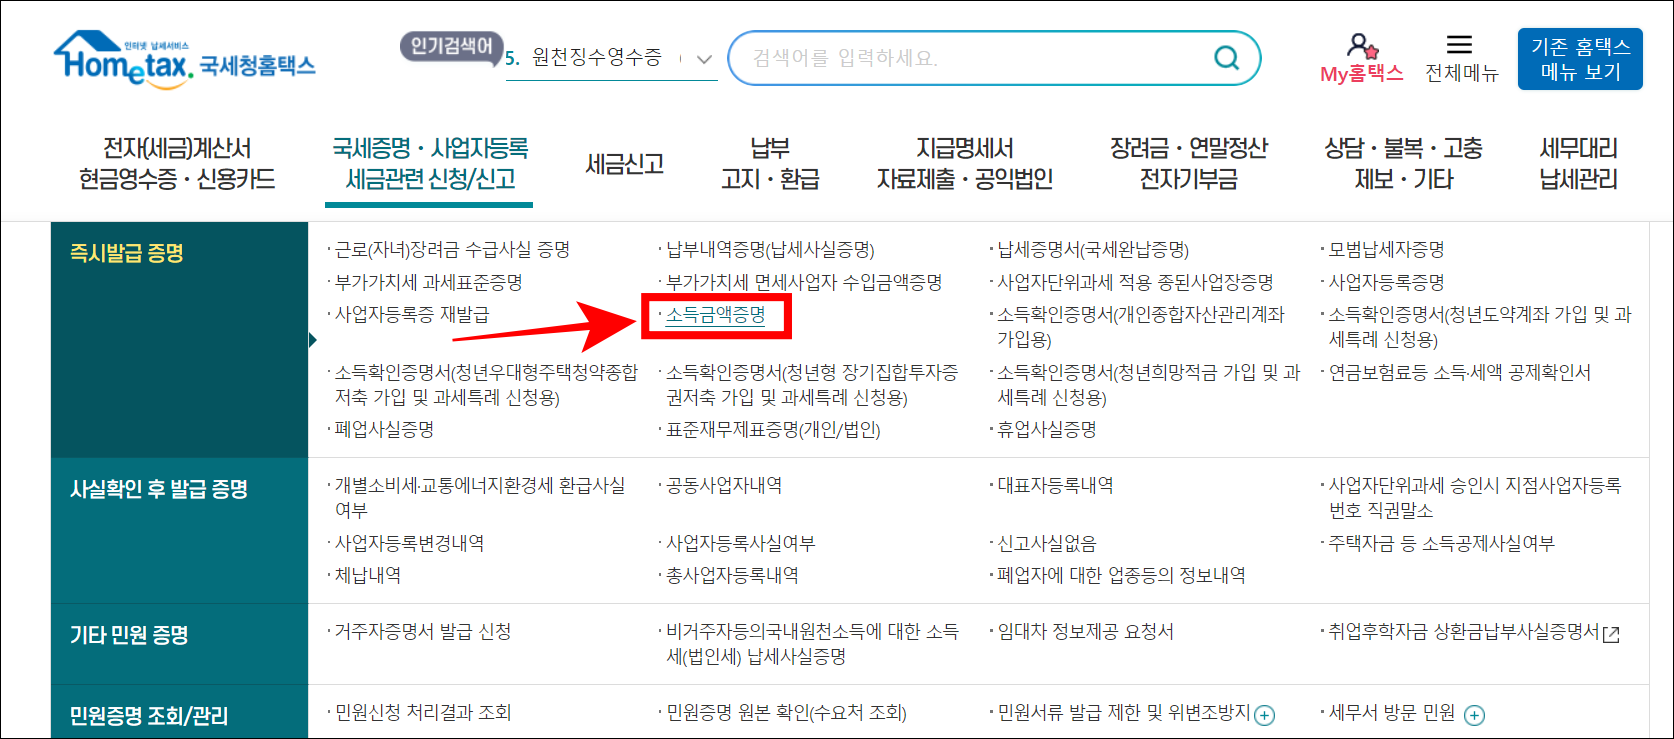1674x739 pixels.
Task: Select 원천징수영수증 popular keyword
Action: 596,58
